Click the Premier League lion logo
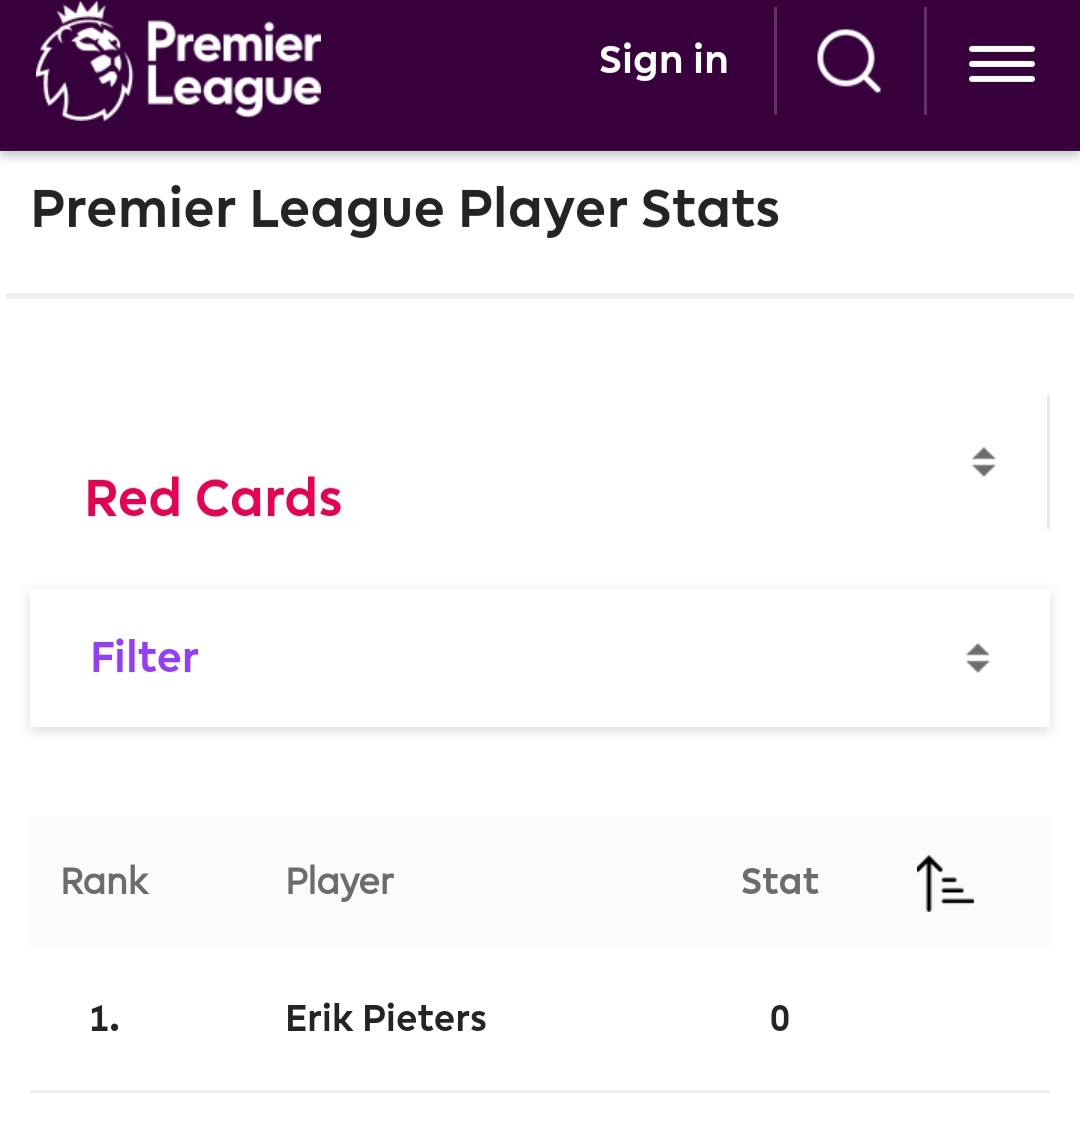Screen dimensions: 1080x1123 pyautogui.click(x=84, y=62)
